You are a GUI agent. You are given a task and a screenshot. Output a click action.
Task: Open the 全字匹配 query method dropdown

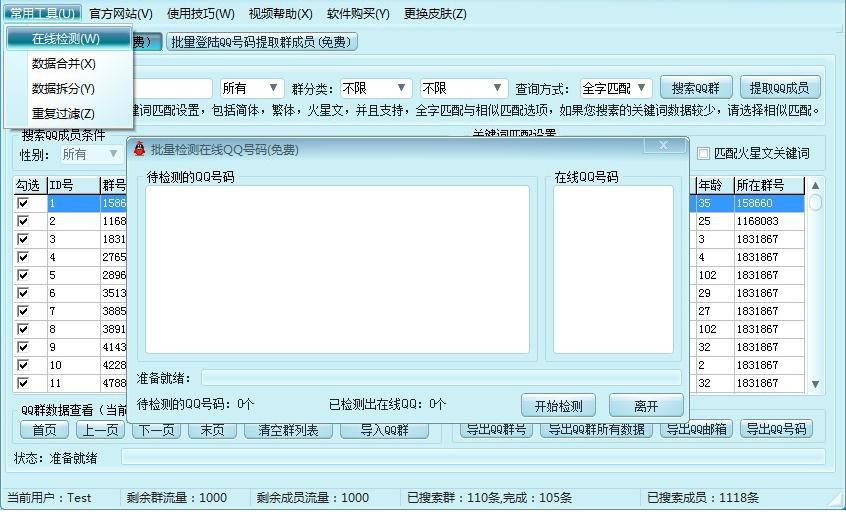[x=616, y=88]
